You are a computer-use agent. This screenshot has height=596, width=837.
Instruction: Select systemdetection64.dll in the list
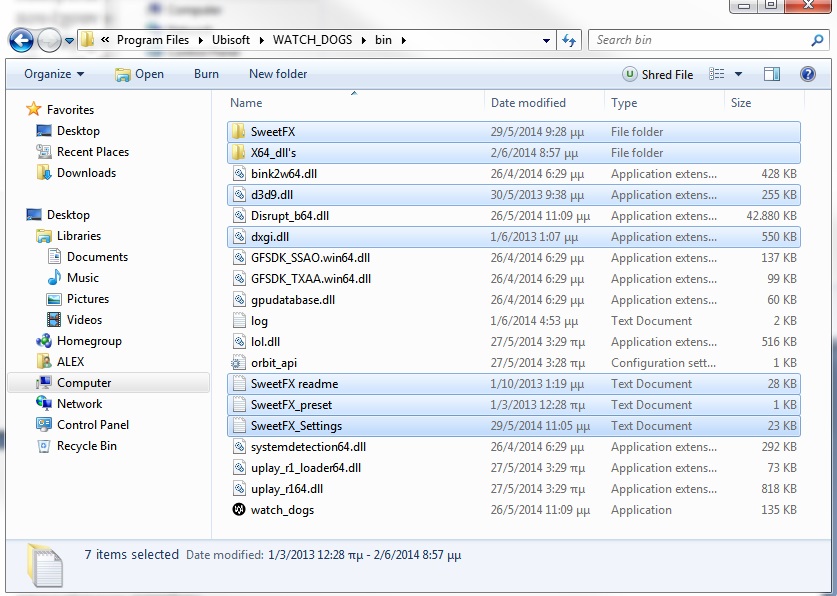point(308,447)
